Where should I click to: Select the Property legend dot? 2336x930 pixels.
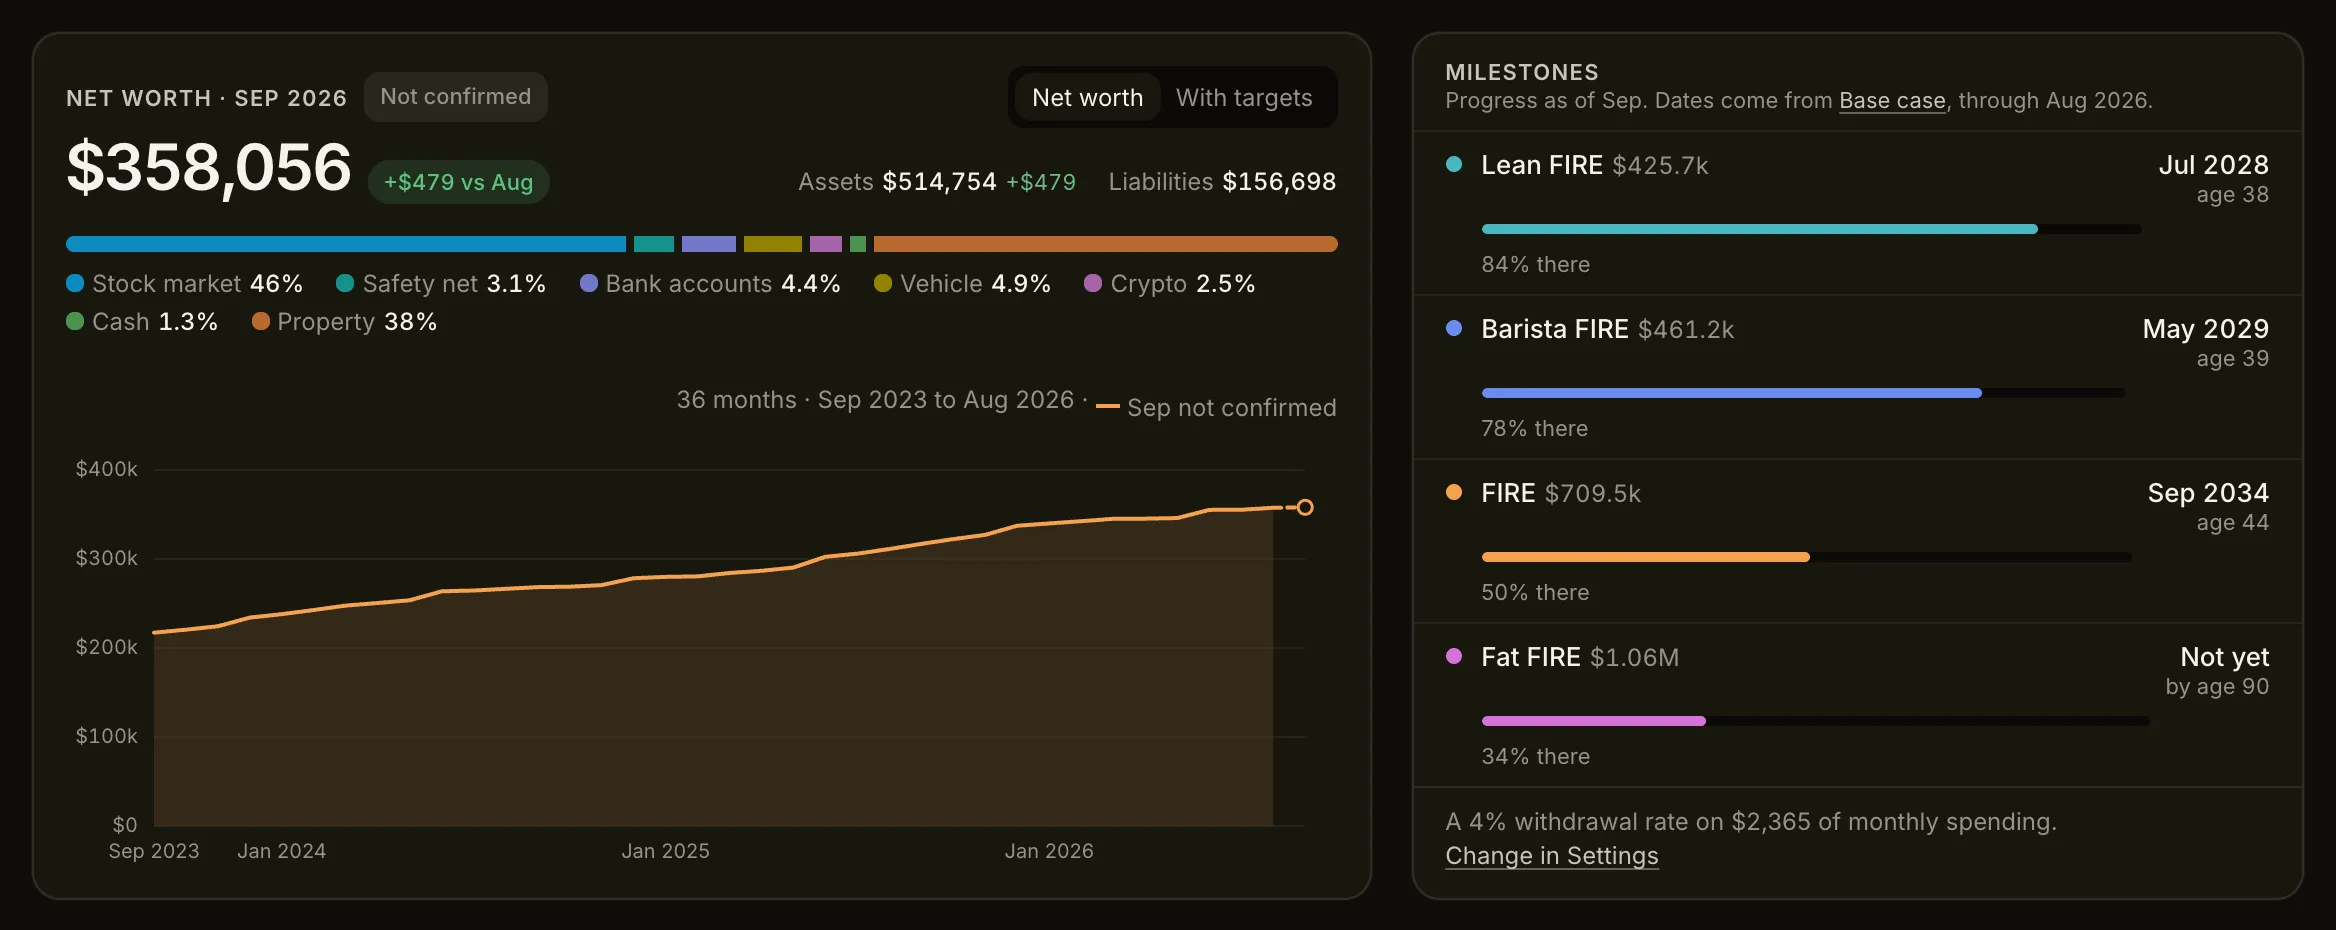(x=261, y=321)
